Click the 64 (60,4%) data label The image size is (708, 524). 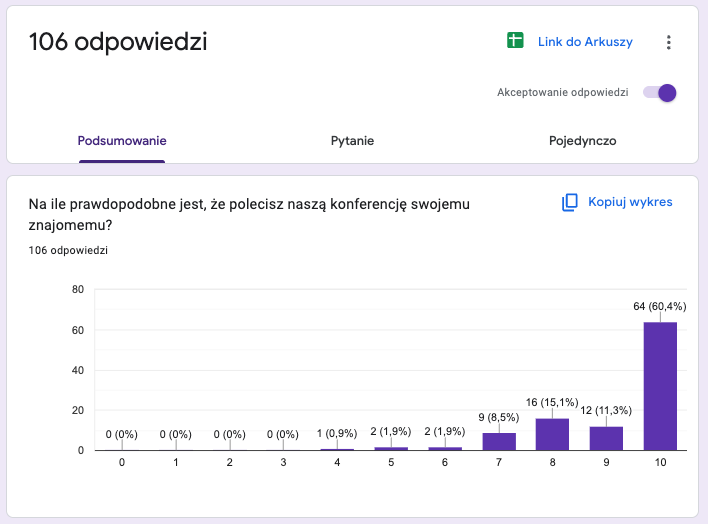click(660, 306)
